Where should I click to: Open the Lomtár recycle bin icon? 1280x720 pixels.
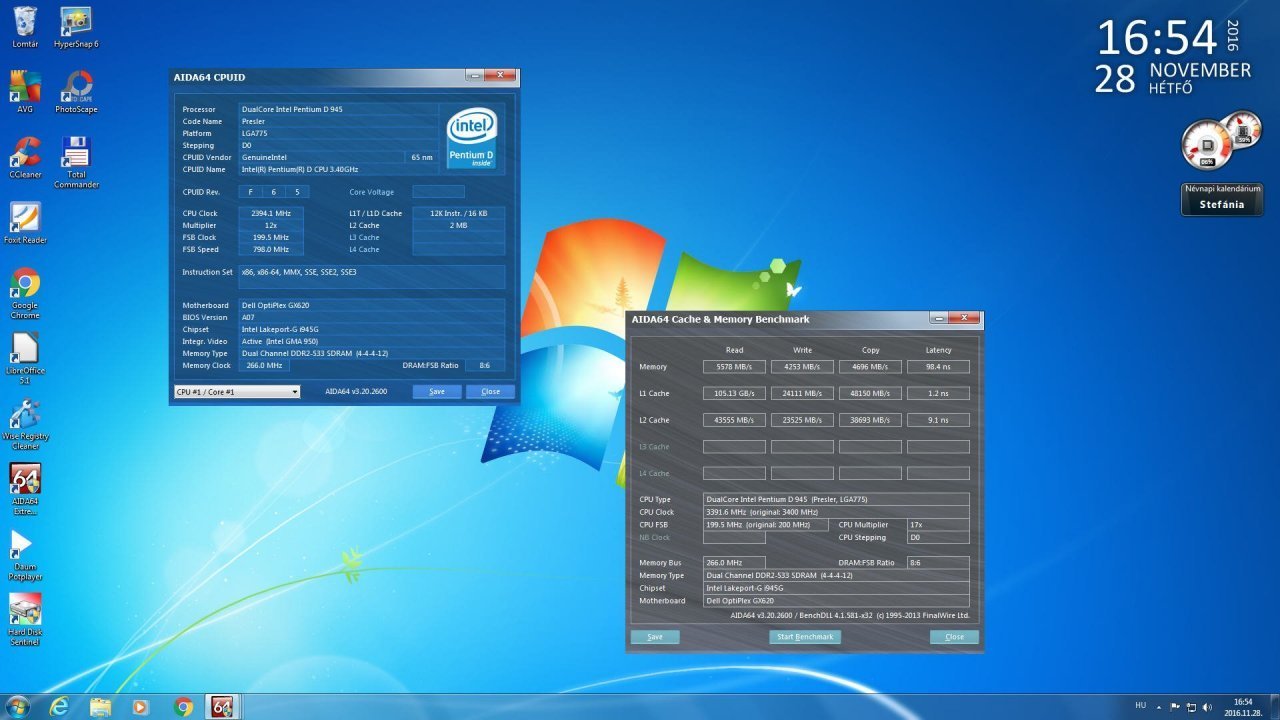(25, 27)
